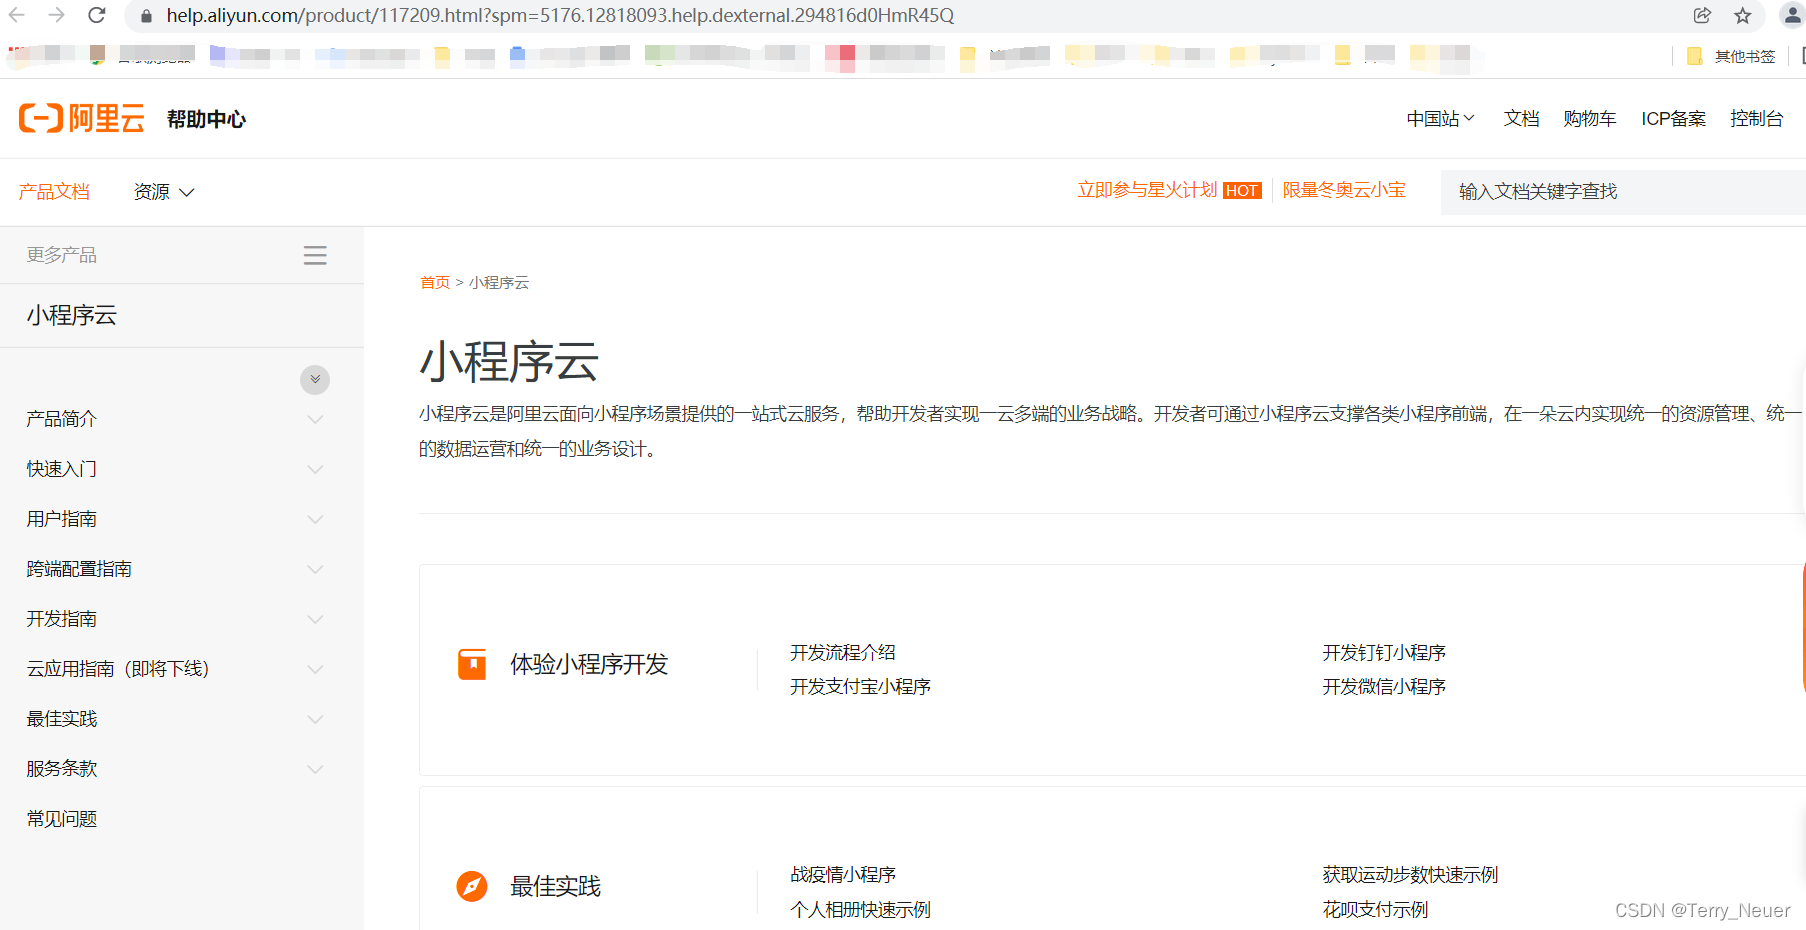Click the browser refresh icon
Screen dimensions: 1806x930
pos(96,15)
